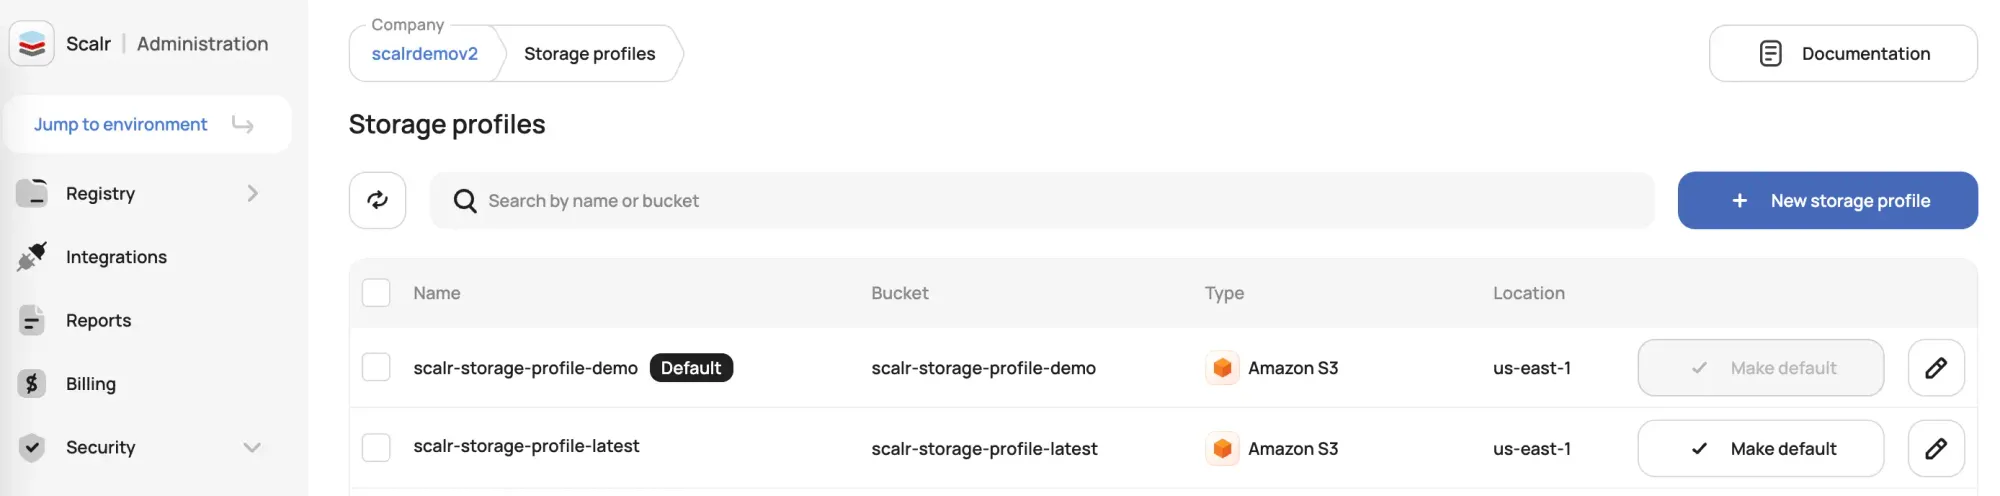Click the Amazon S3 icon in latest row

[1222, 449]
